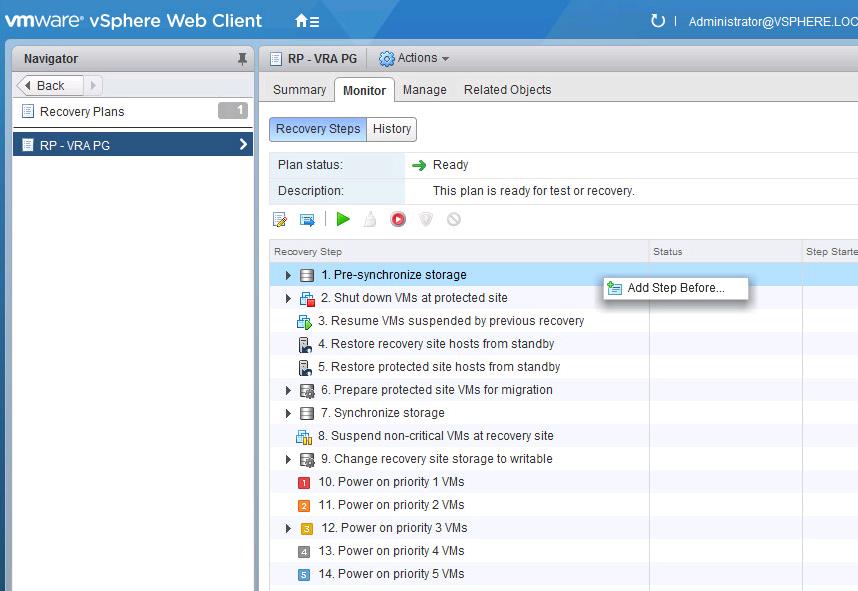Select step 5 Restore protected site hosts text
The height and width of the screenshot is (591, 858).
(439, 367)
